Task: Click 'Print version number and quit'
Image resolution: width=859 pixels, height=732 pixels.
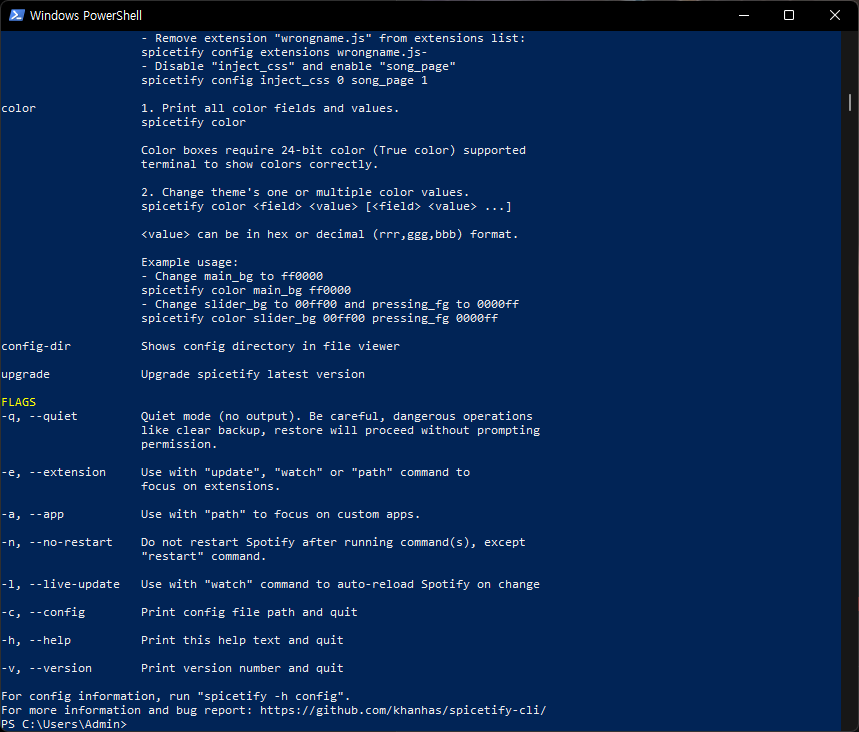Action: pos(242,668)
